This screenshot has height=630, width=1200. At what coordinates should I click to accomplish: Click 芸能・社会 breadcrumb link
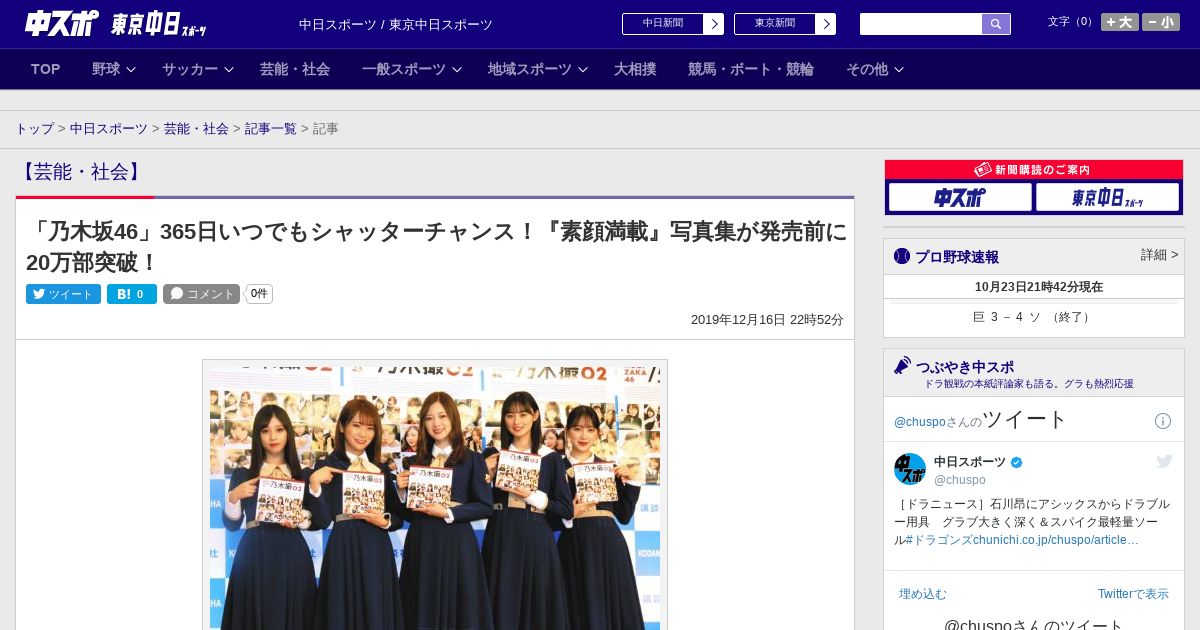tap(196, 129)
